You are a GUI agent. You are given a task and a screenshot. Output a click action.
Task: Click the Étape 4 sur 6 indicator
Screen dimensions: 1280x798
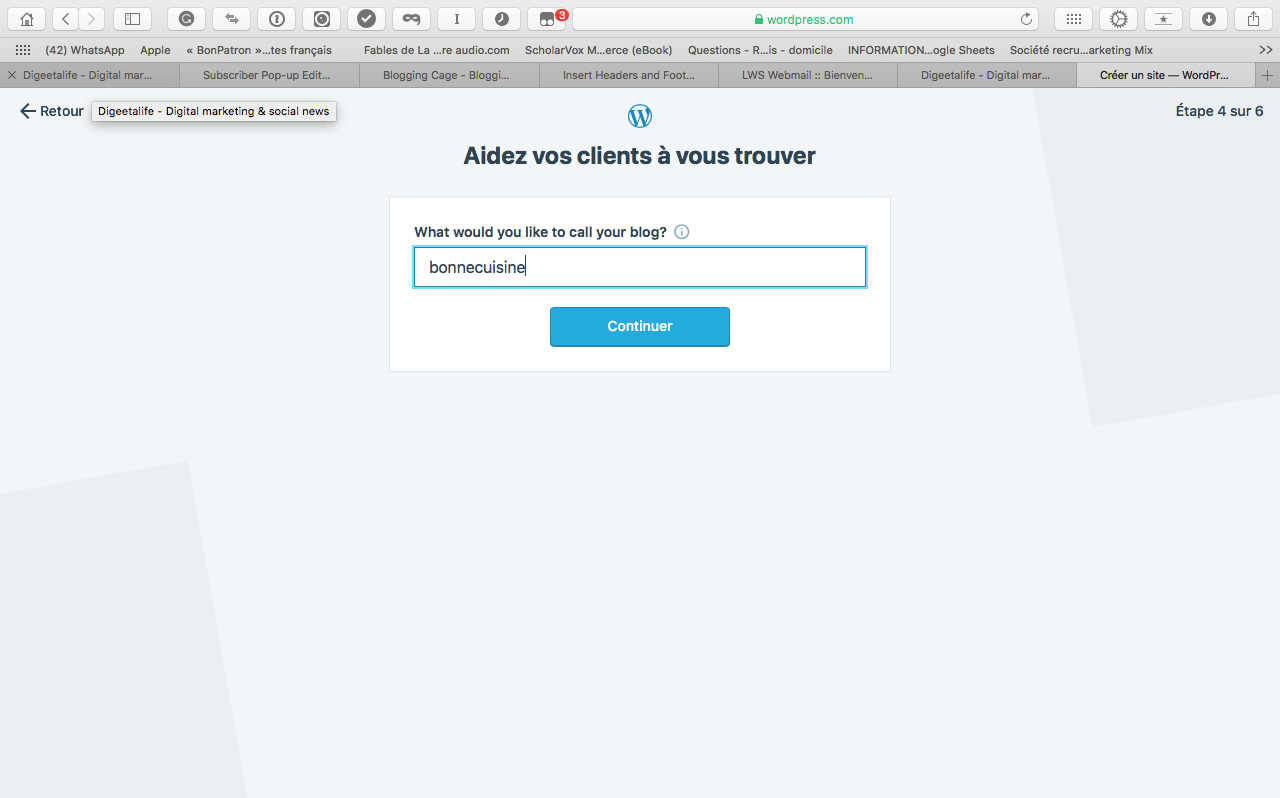(1219, 111)
